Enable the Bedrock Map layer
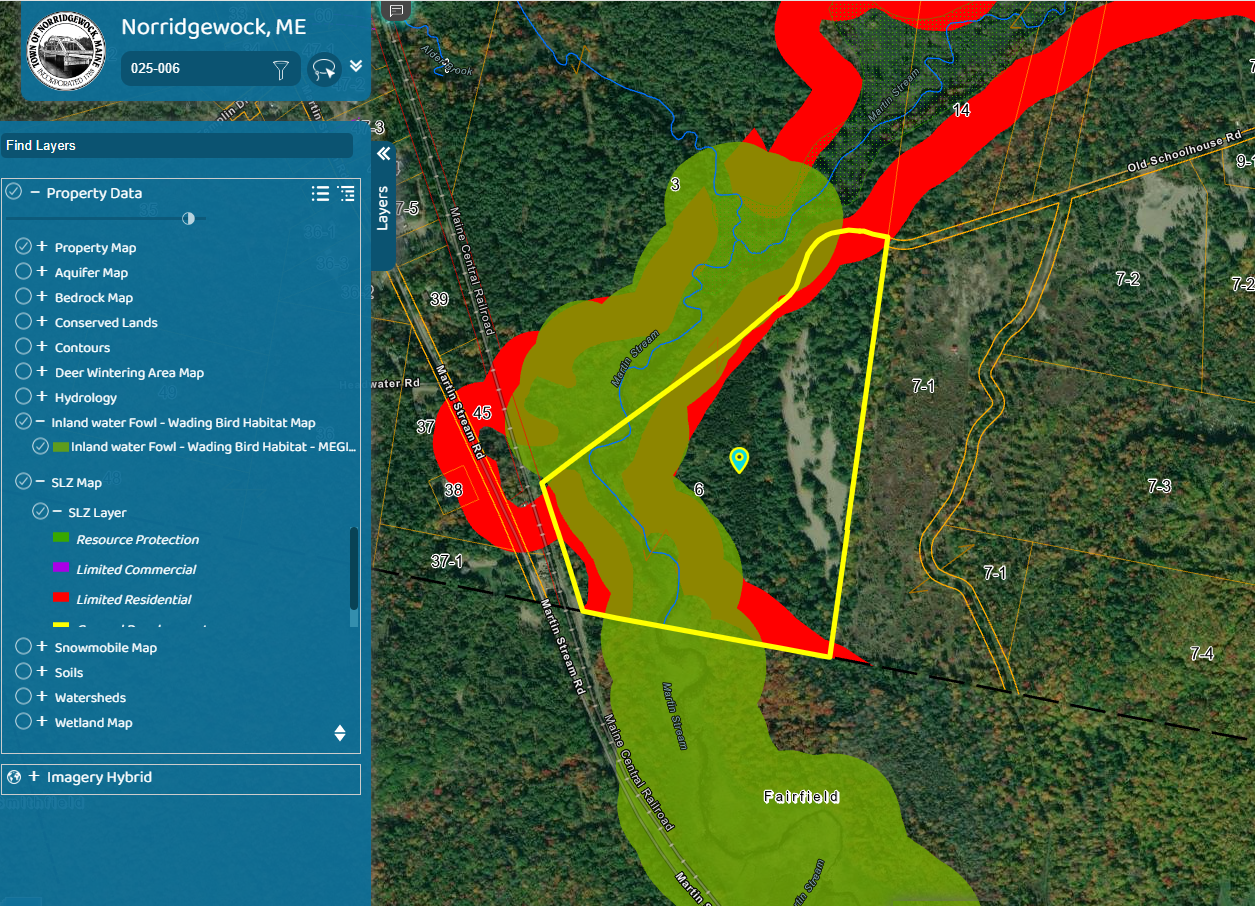 tap(23, 296)
